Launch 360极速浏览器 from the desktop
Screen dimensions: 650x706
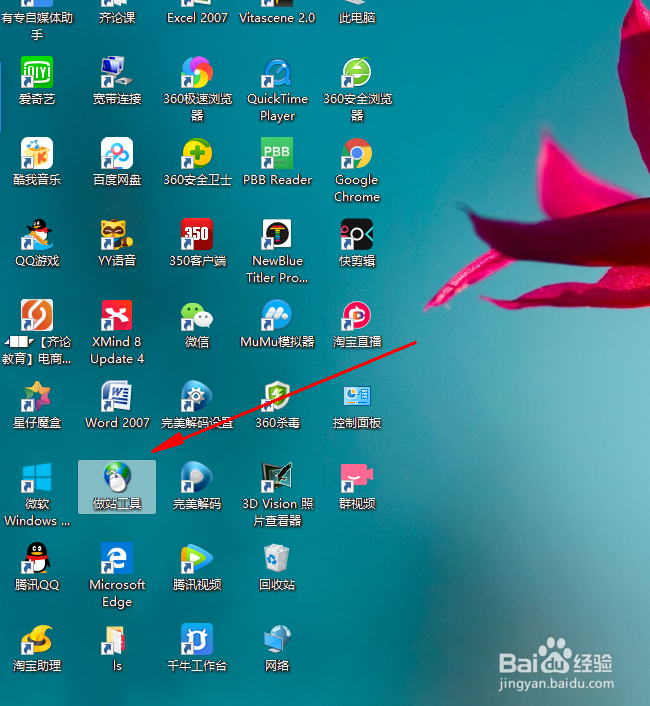(197, 72)
